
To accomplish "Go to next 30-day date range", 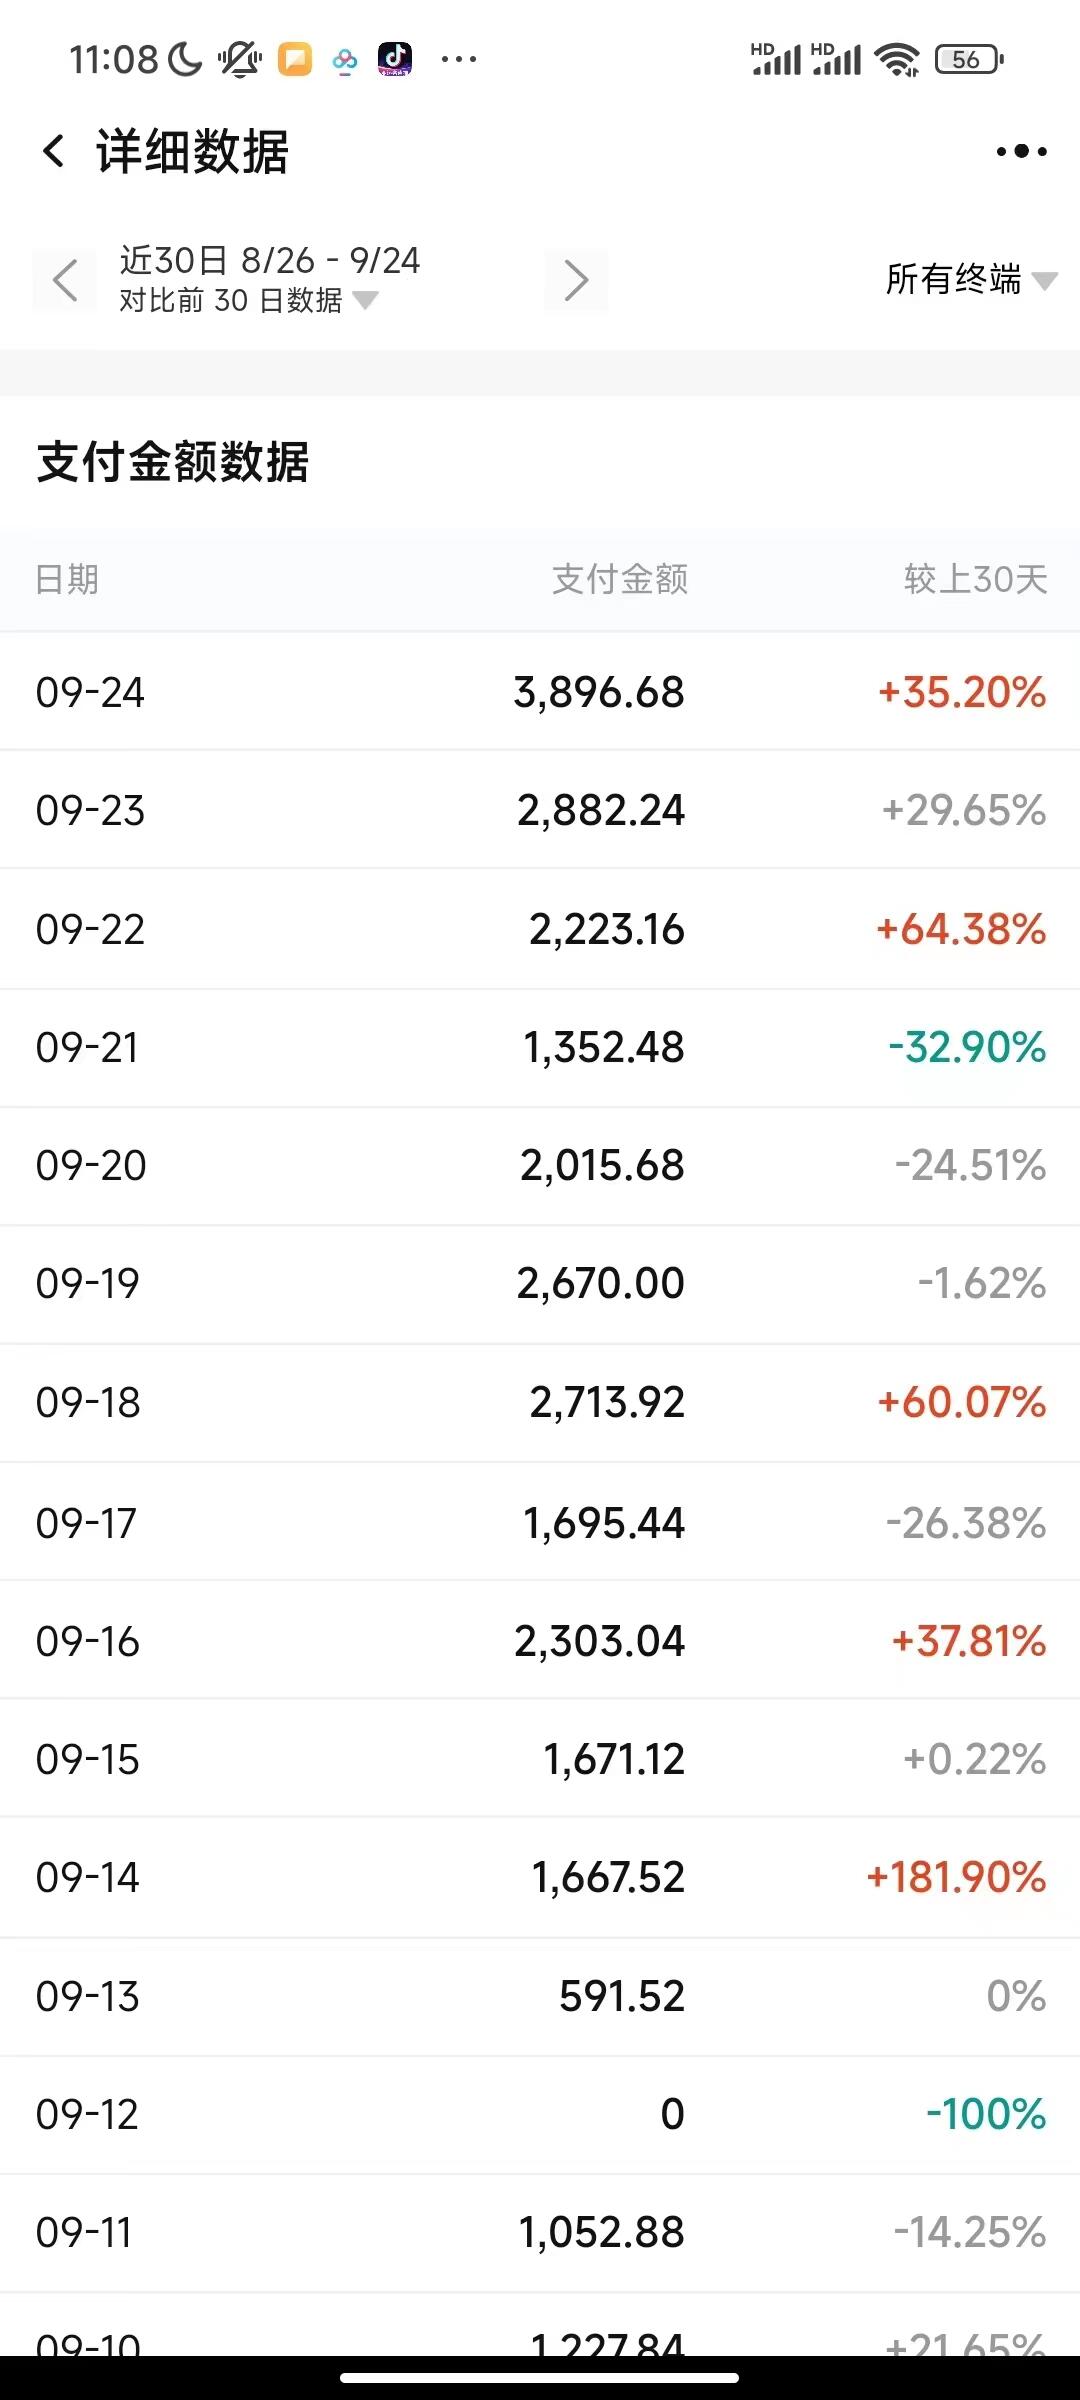I will point(576,280).
